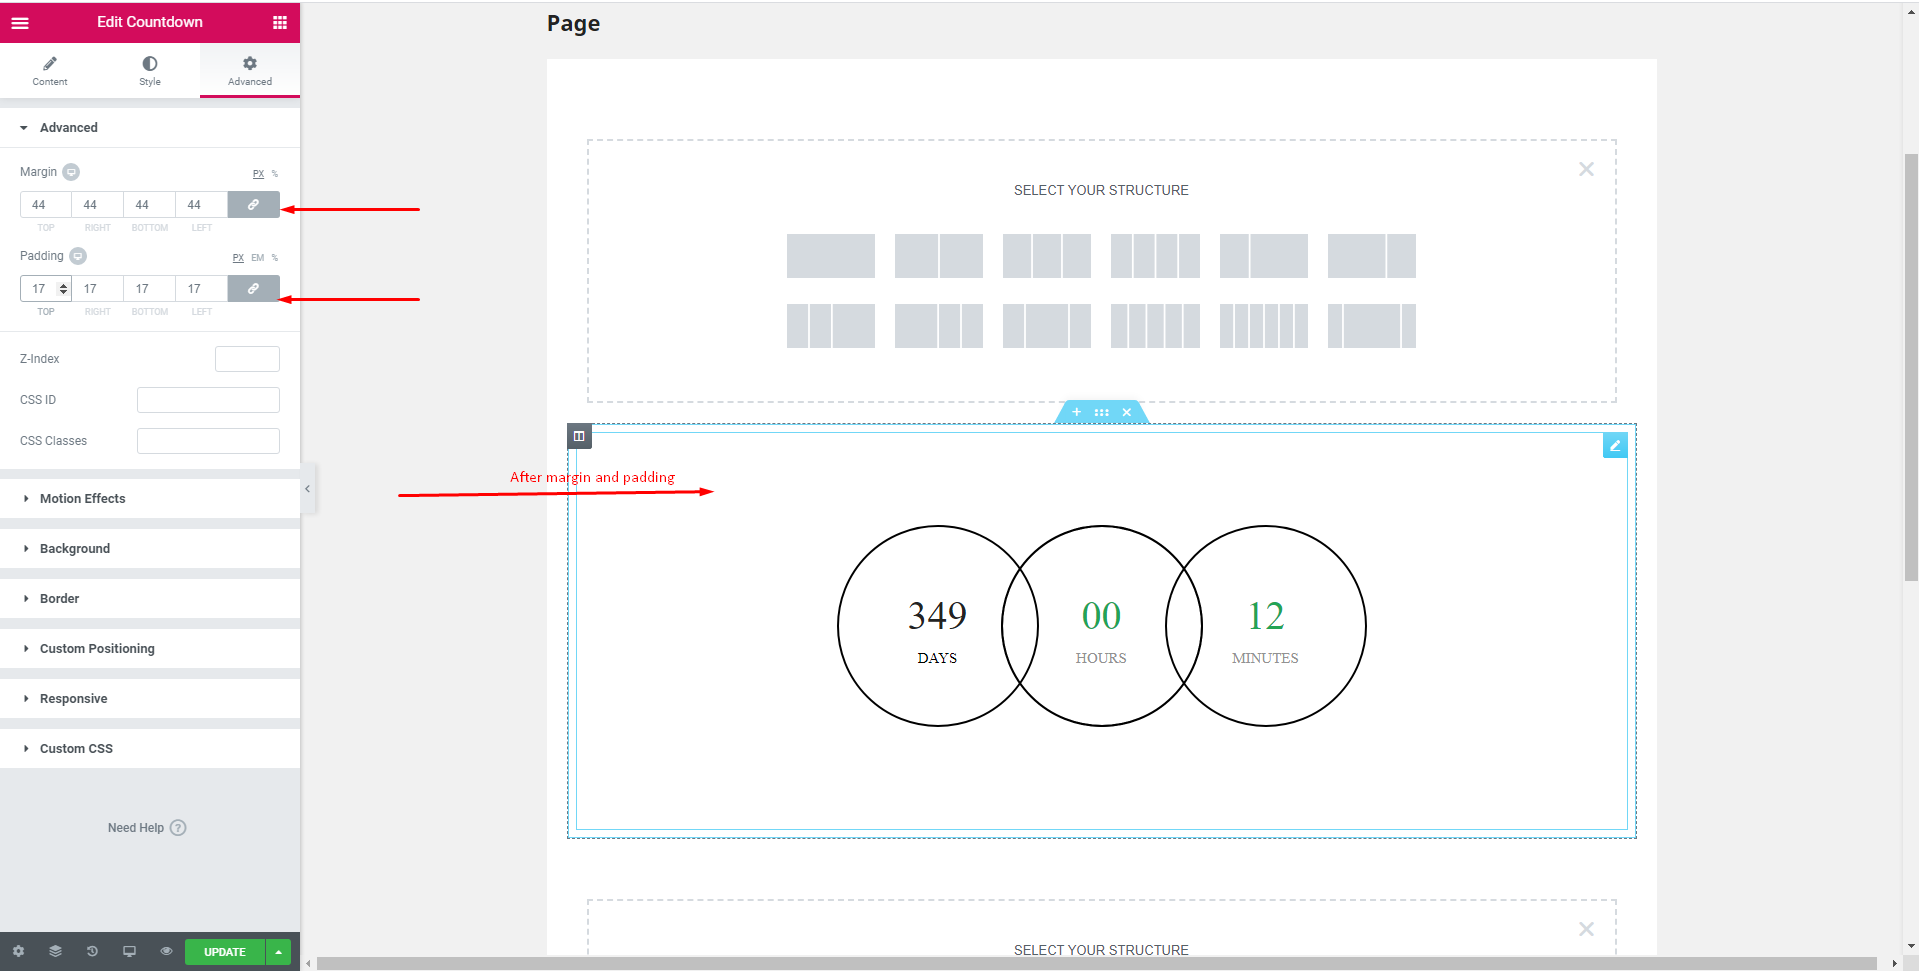Image resolution: width=1919 pixels, height=971 pixels.
Task: Click the green UPDATE button
Action: point(225,952)
